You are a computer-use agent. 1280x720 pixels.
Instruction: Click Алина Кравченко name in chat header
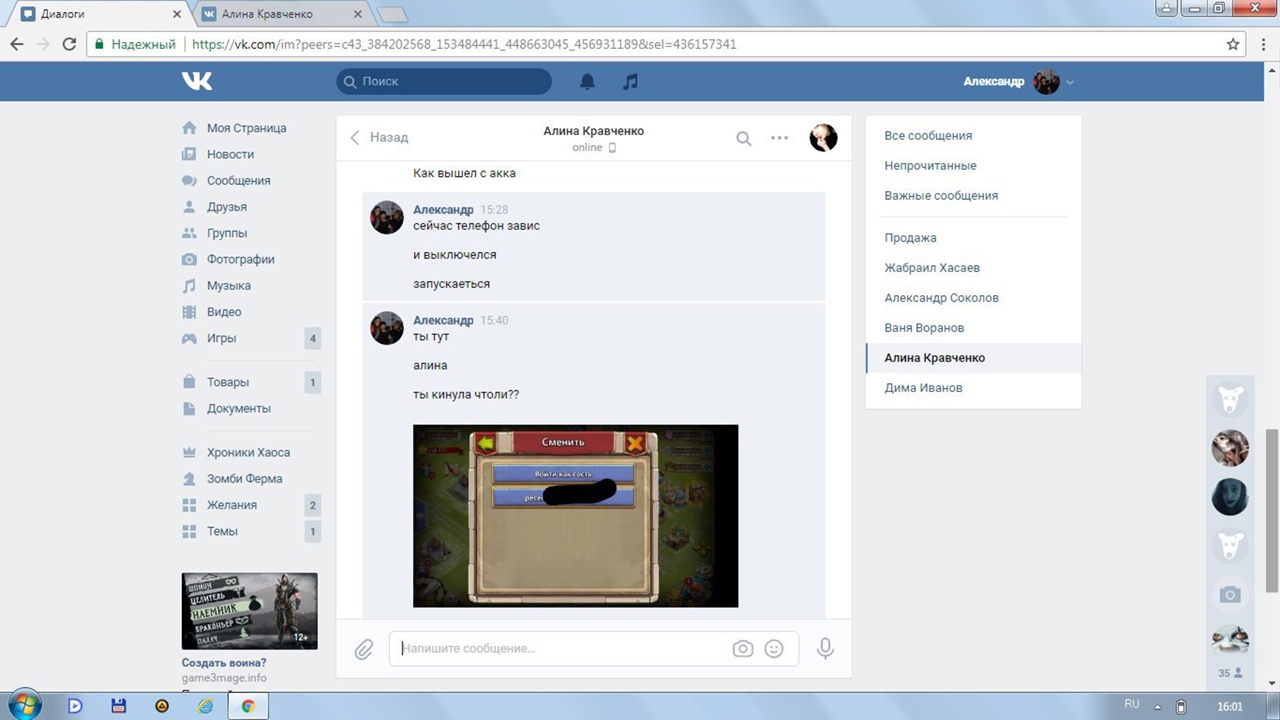click(593, 131)
